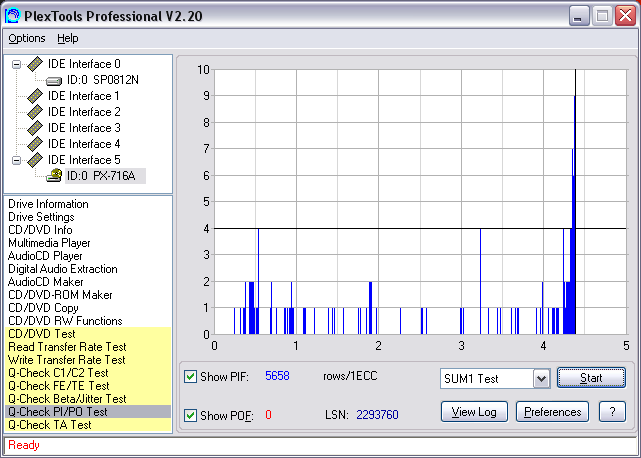Screen dimensions: 641x458
Task: Click the View Log button
Action: pos(474,412)
